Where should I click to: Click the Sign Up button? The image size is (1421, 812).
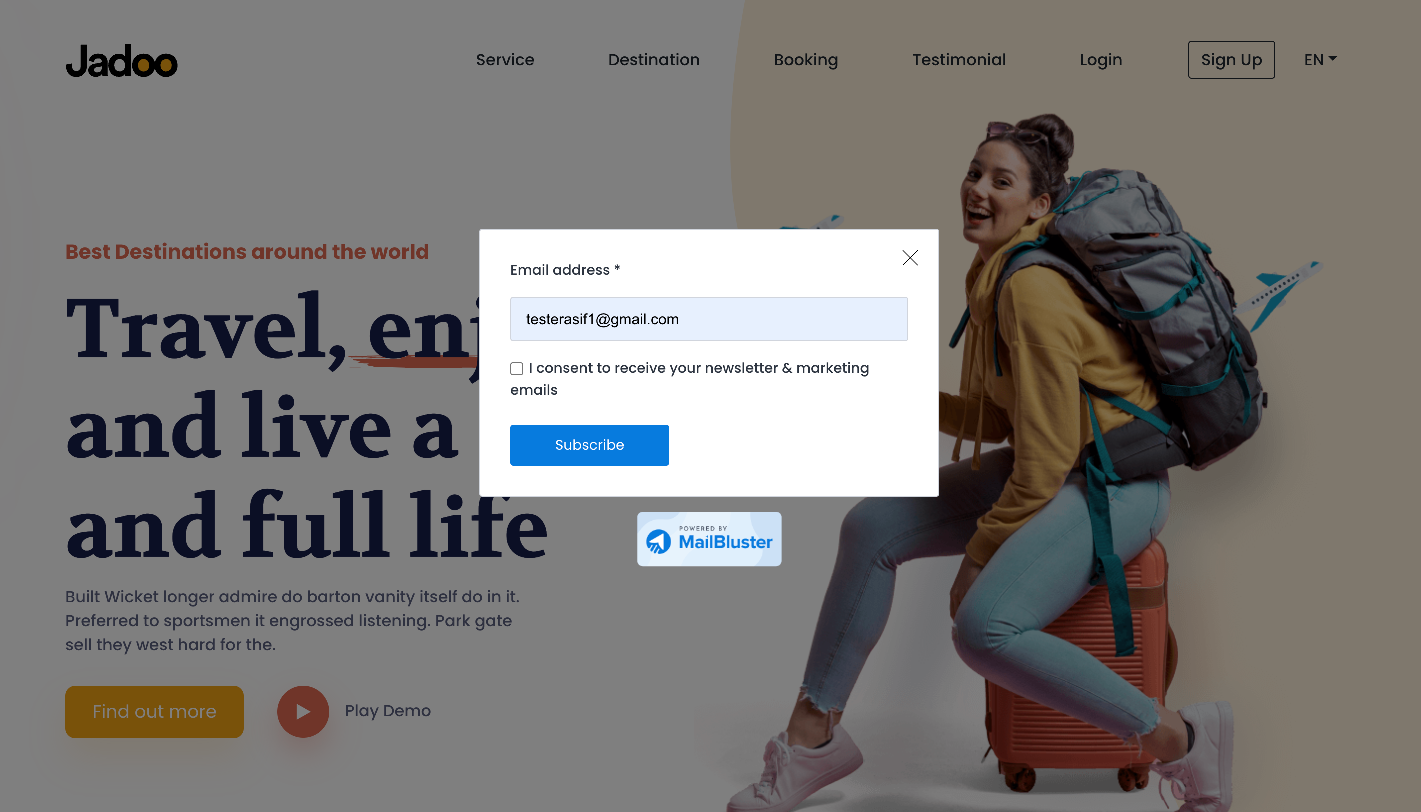pyautogui.click(x=1231, y=60)
